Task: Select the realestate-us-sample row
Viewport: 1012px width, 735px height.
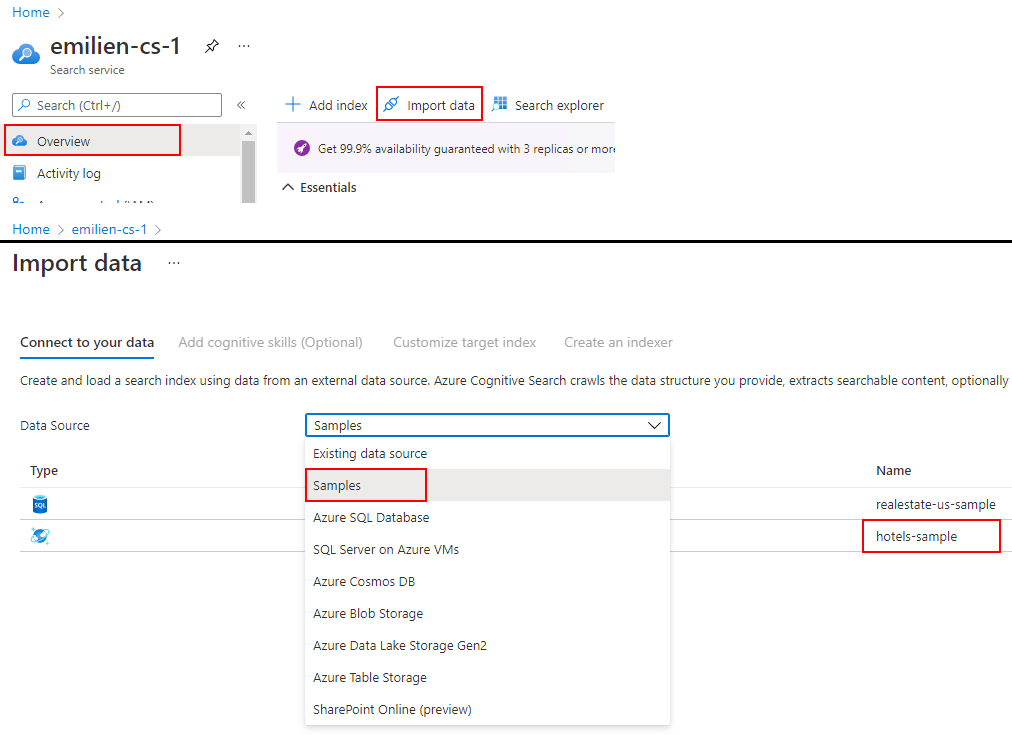Action: (x=516, y=504)
